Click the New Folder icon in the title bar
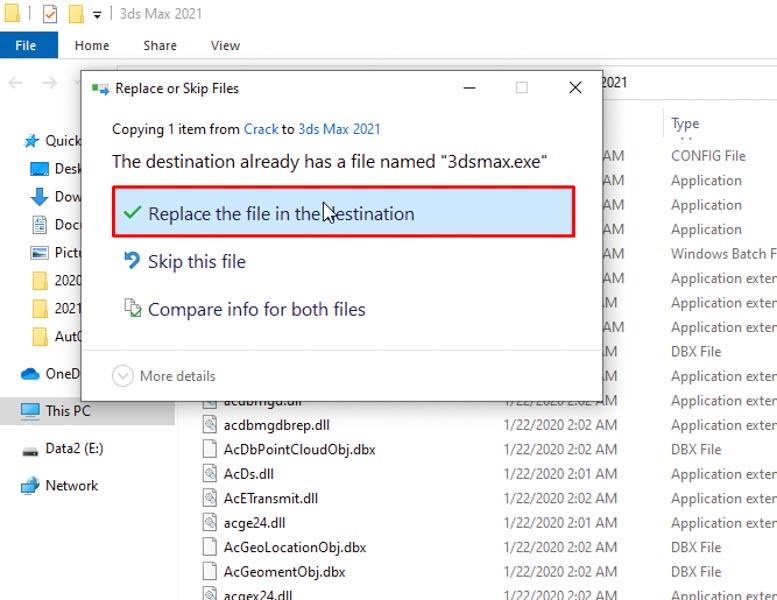This screenshot has height=600, width=777. pos(76,14)
